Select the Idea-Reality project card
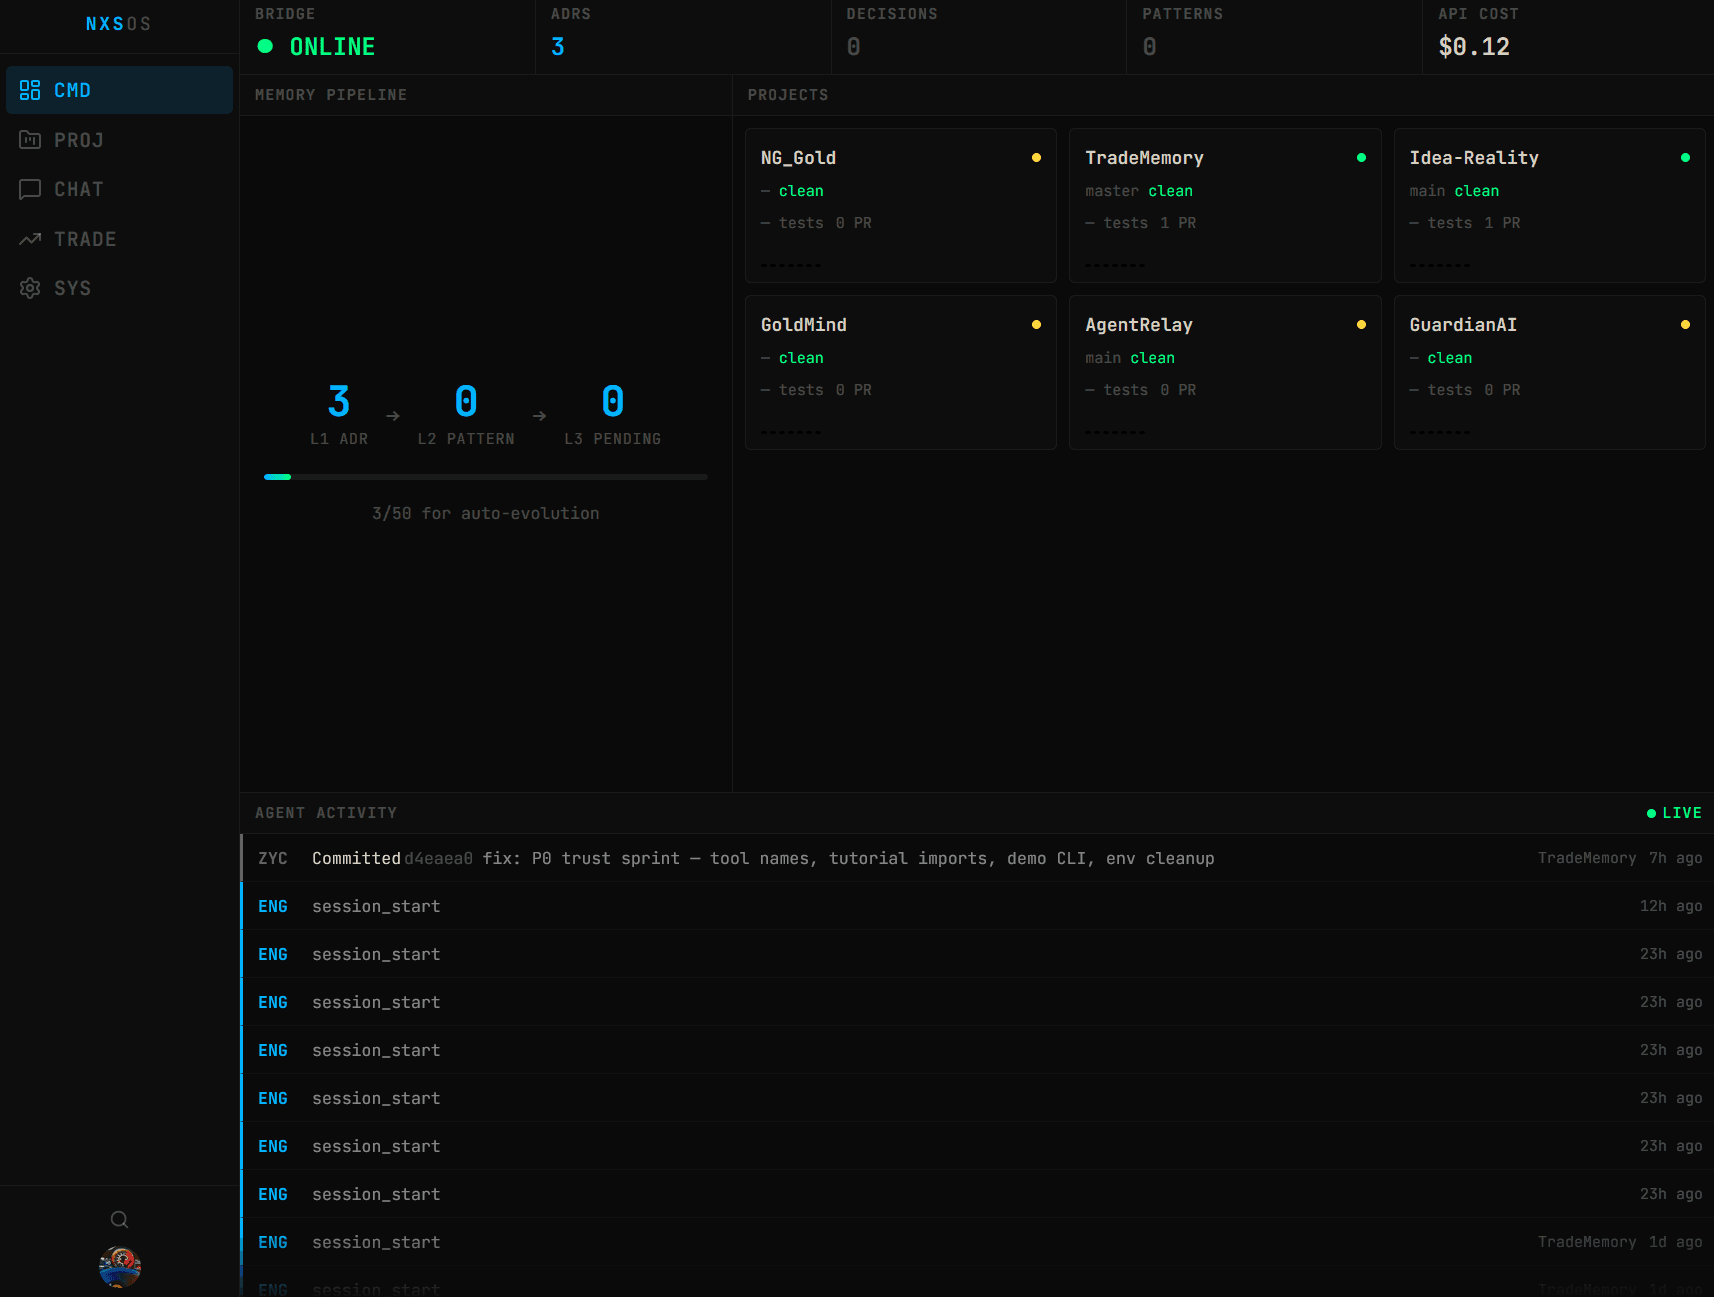Viewport: 1714px width, 1297px height. (x=1548, y=205)
